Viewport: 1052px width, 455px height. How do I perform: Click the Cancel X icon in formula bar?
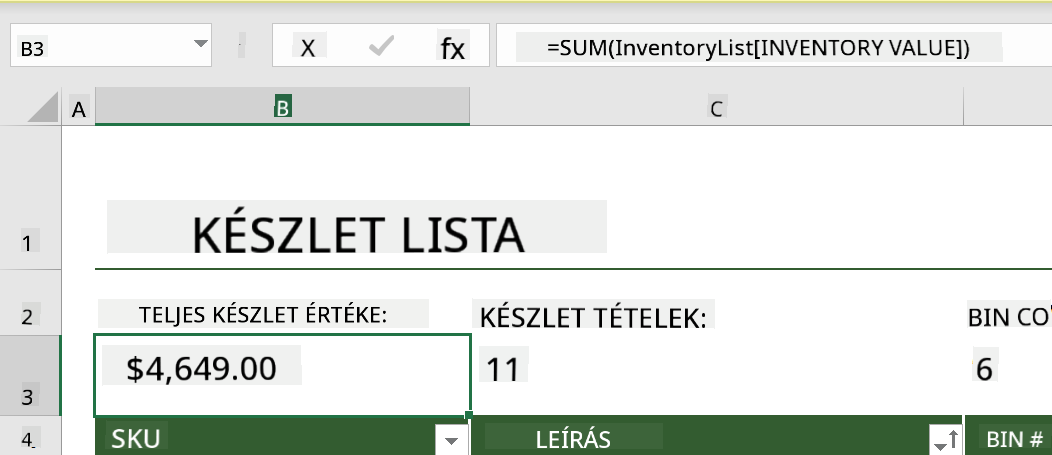tap(308, 48)
